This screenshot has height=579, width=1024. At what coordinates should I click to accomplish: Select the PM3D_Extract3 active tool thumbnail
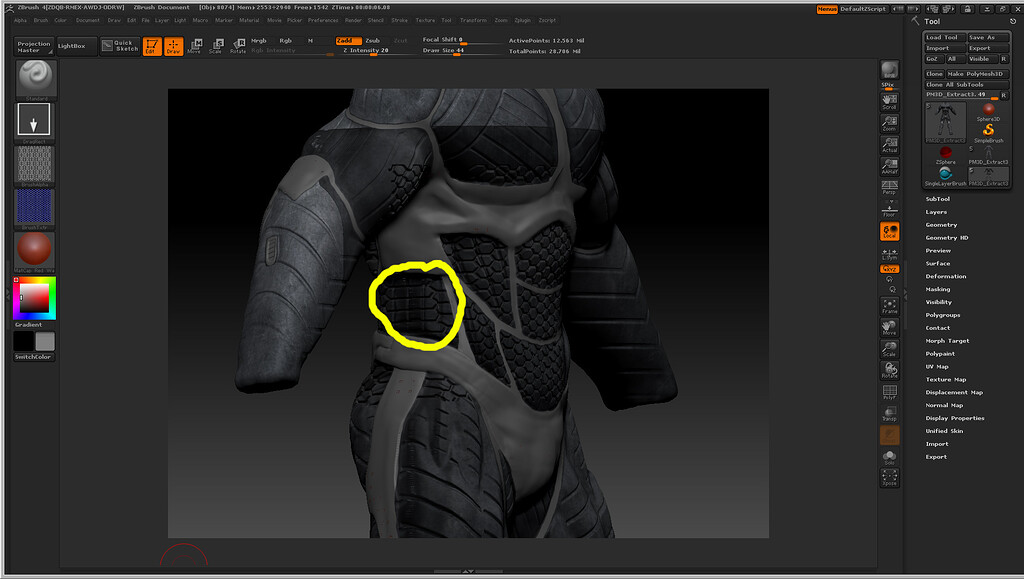(946, 121)
